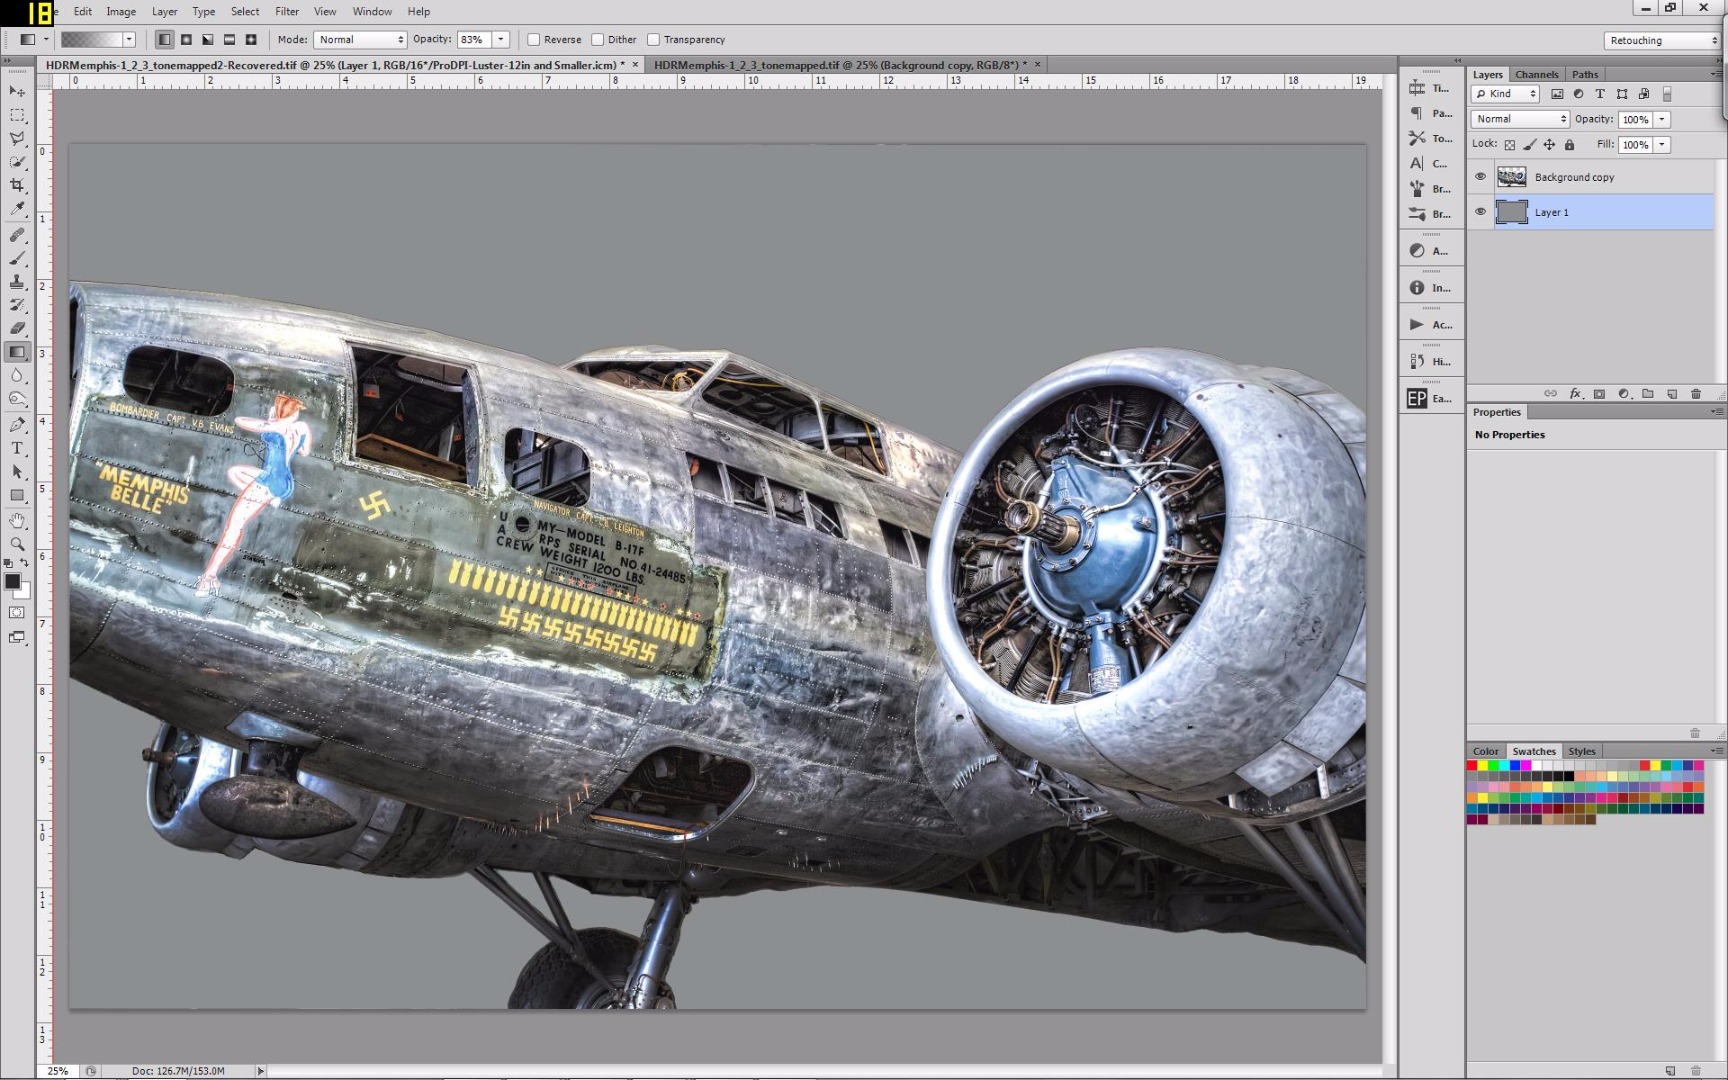This screenshot has width=1728, height=1080.
Task: Open layer Opacity slider arrow
Action: [x=1662, y=119]
